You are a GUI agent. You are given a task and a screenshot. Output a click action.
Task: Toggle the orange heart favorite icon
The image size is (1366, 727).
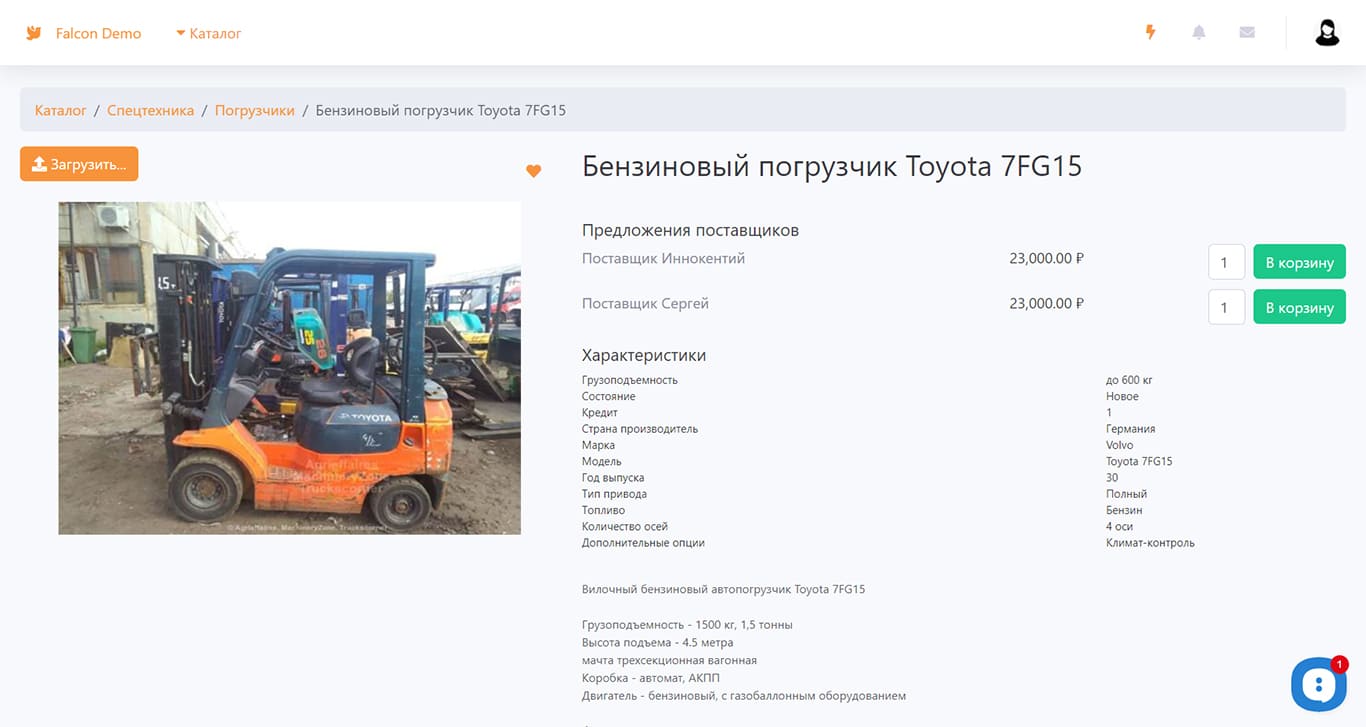tap(533, 171)
